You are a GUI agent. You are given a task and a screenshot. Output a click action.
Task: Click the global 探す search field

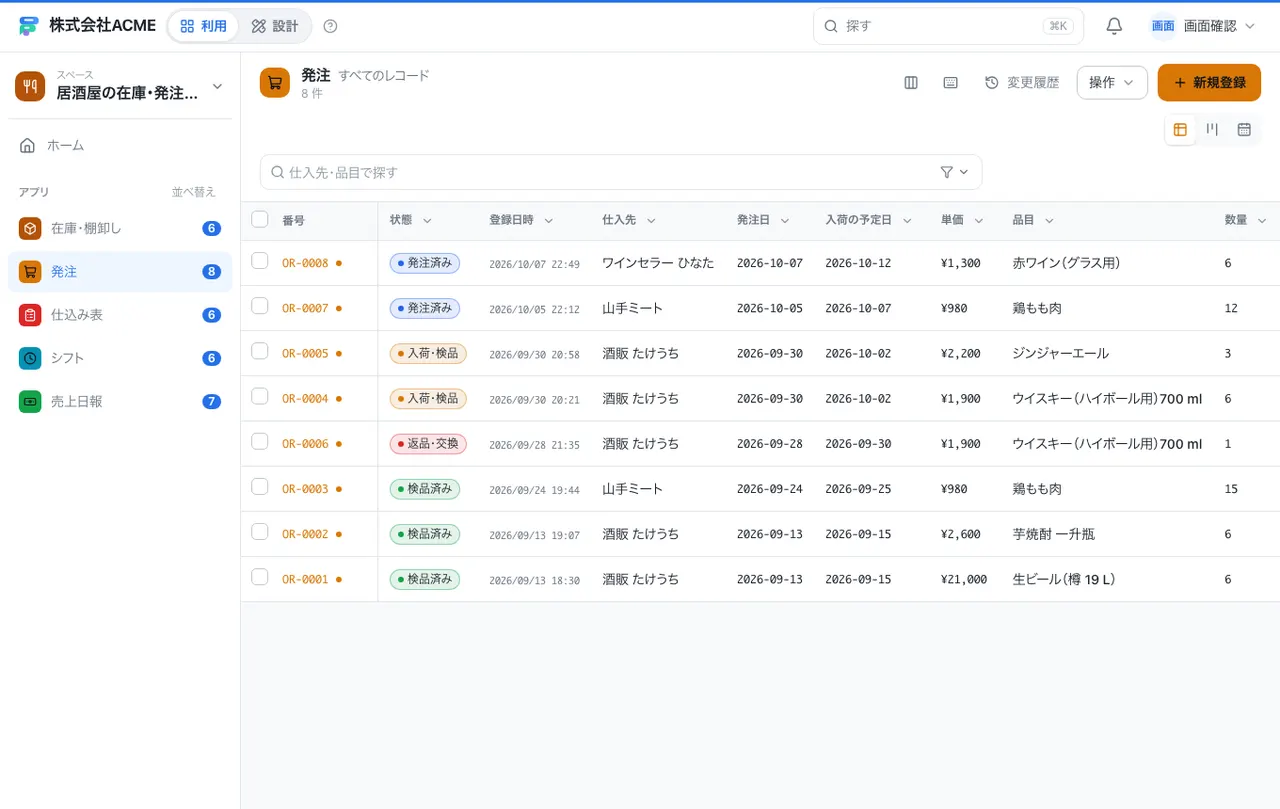tap(948, 26)
